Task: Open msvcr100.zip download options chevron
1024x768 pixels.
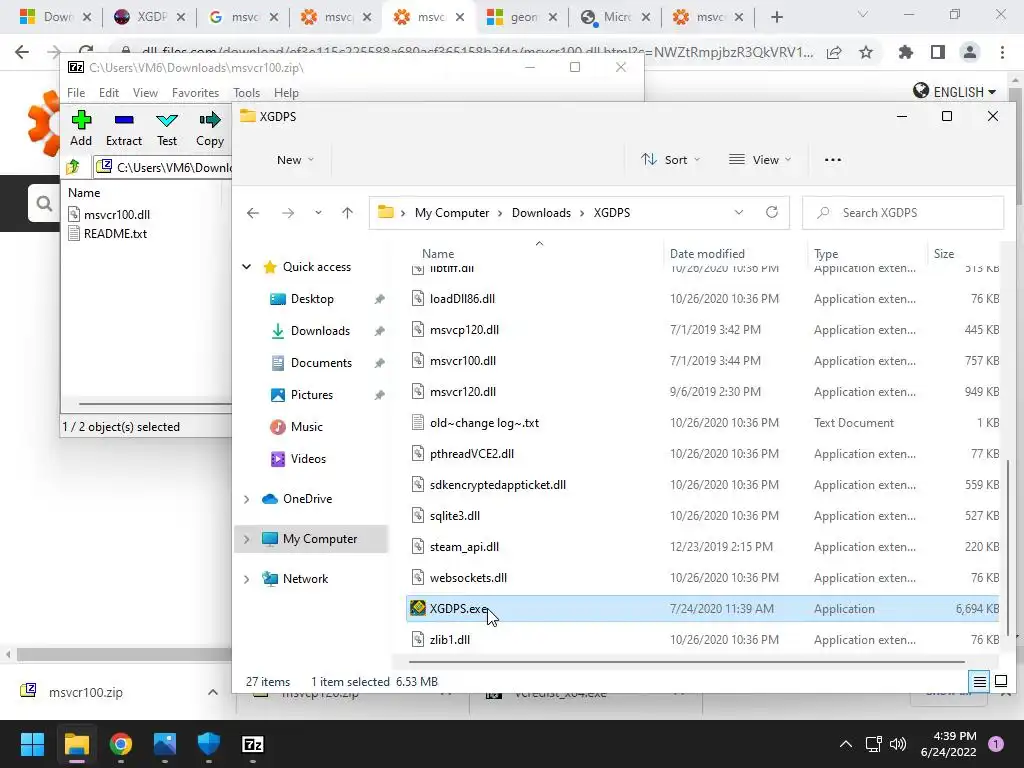Action: (213, 692)
